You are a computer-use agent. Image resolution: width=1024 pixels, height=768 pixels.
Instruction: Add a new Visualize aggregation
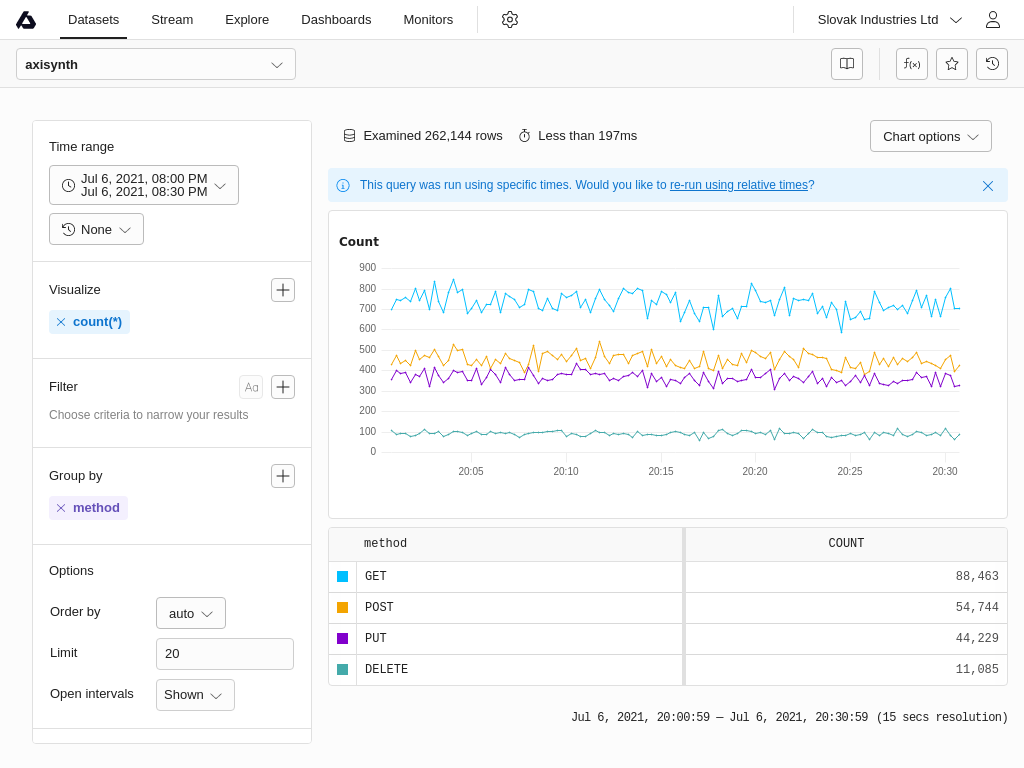(x=283, y=290)
